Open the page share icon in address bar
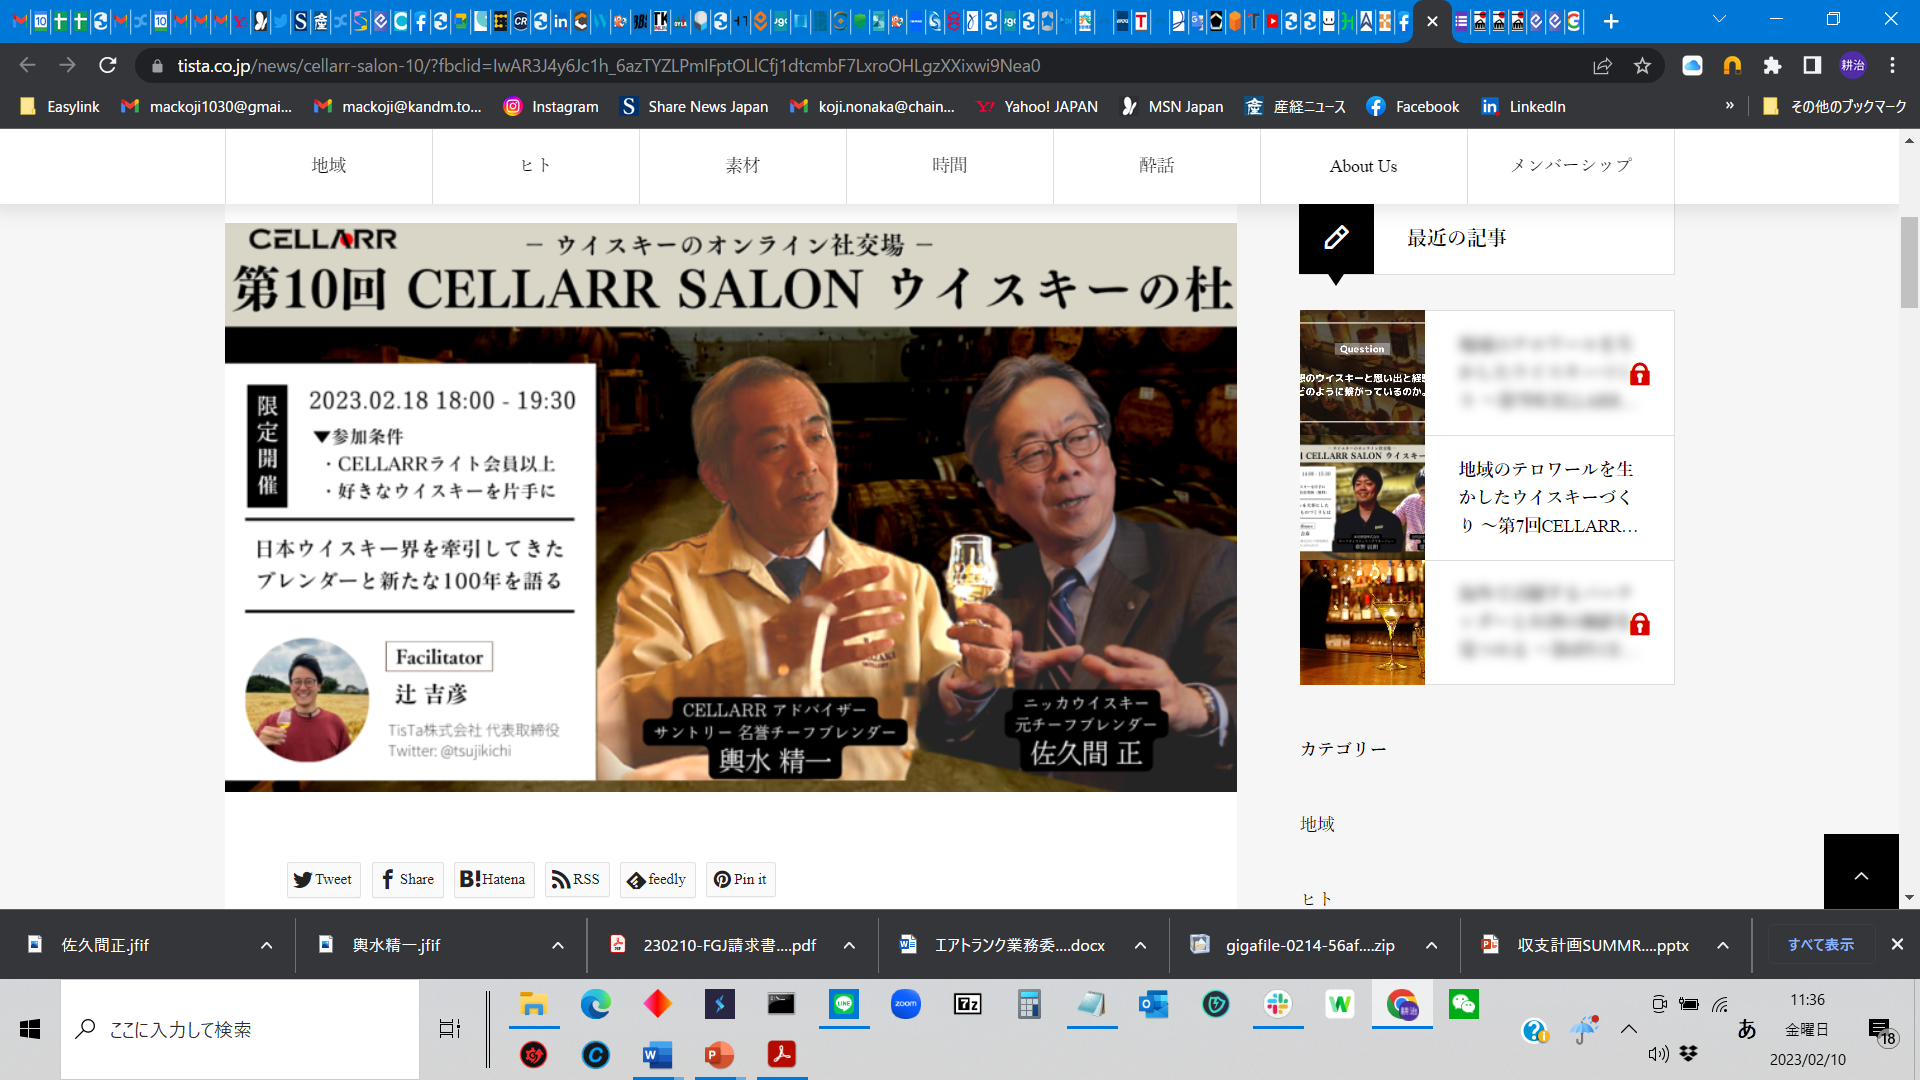1920x1080 pixels. coord(1602,65)
